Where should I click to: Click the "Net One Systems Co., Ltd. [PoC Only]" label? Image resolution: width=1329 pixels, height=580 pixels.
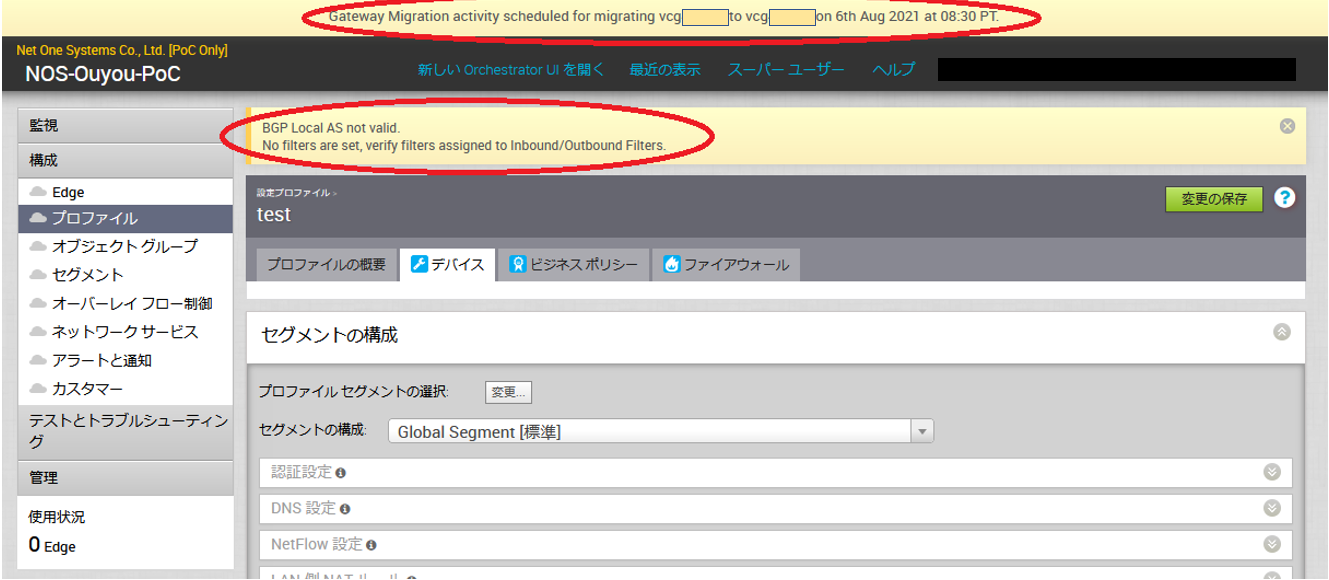[122, 50]
